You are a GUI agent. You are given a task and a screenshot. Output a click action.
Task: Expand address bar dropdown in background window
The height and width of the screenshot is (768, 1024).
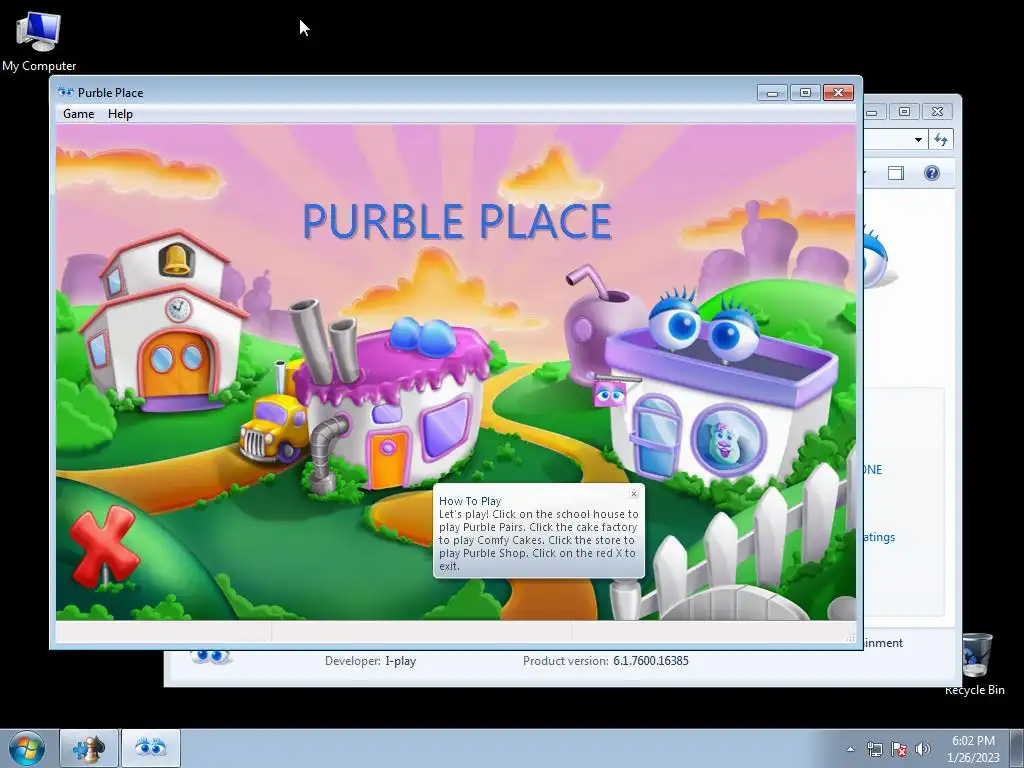[918, 139]
